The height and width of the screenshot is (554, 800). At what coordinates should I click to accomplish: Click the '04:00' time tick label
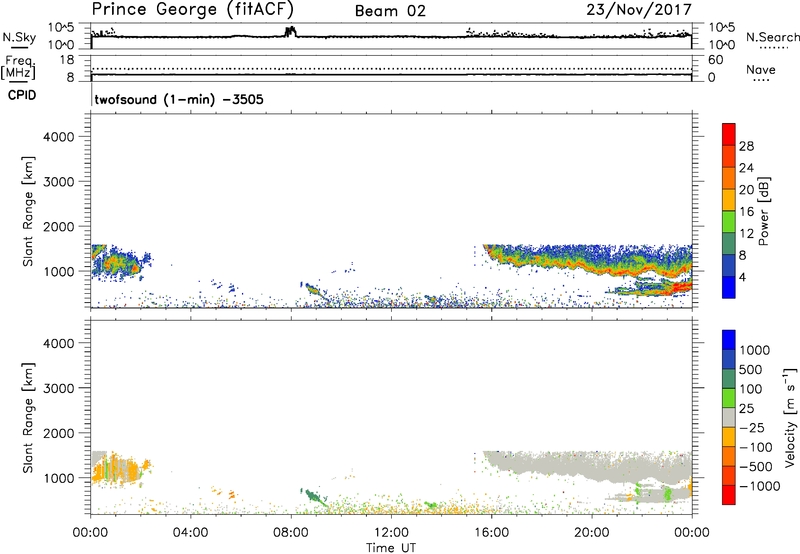click(x=191, y=533)
